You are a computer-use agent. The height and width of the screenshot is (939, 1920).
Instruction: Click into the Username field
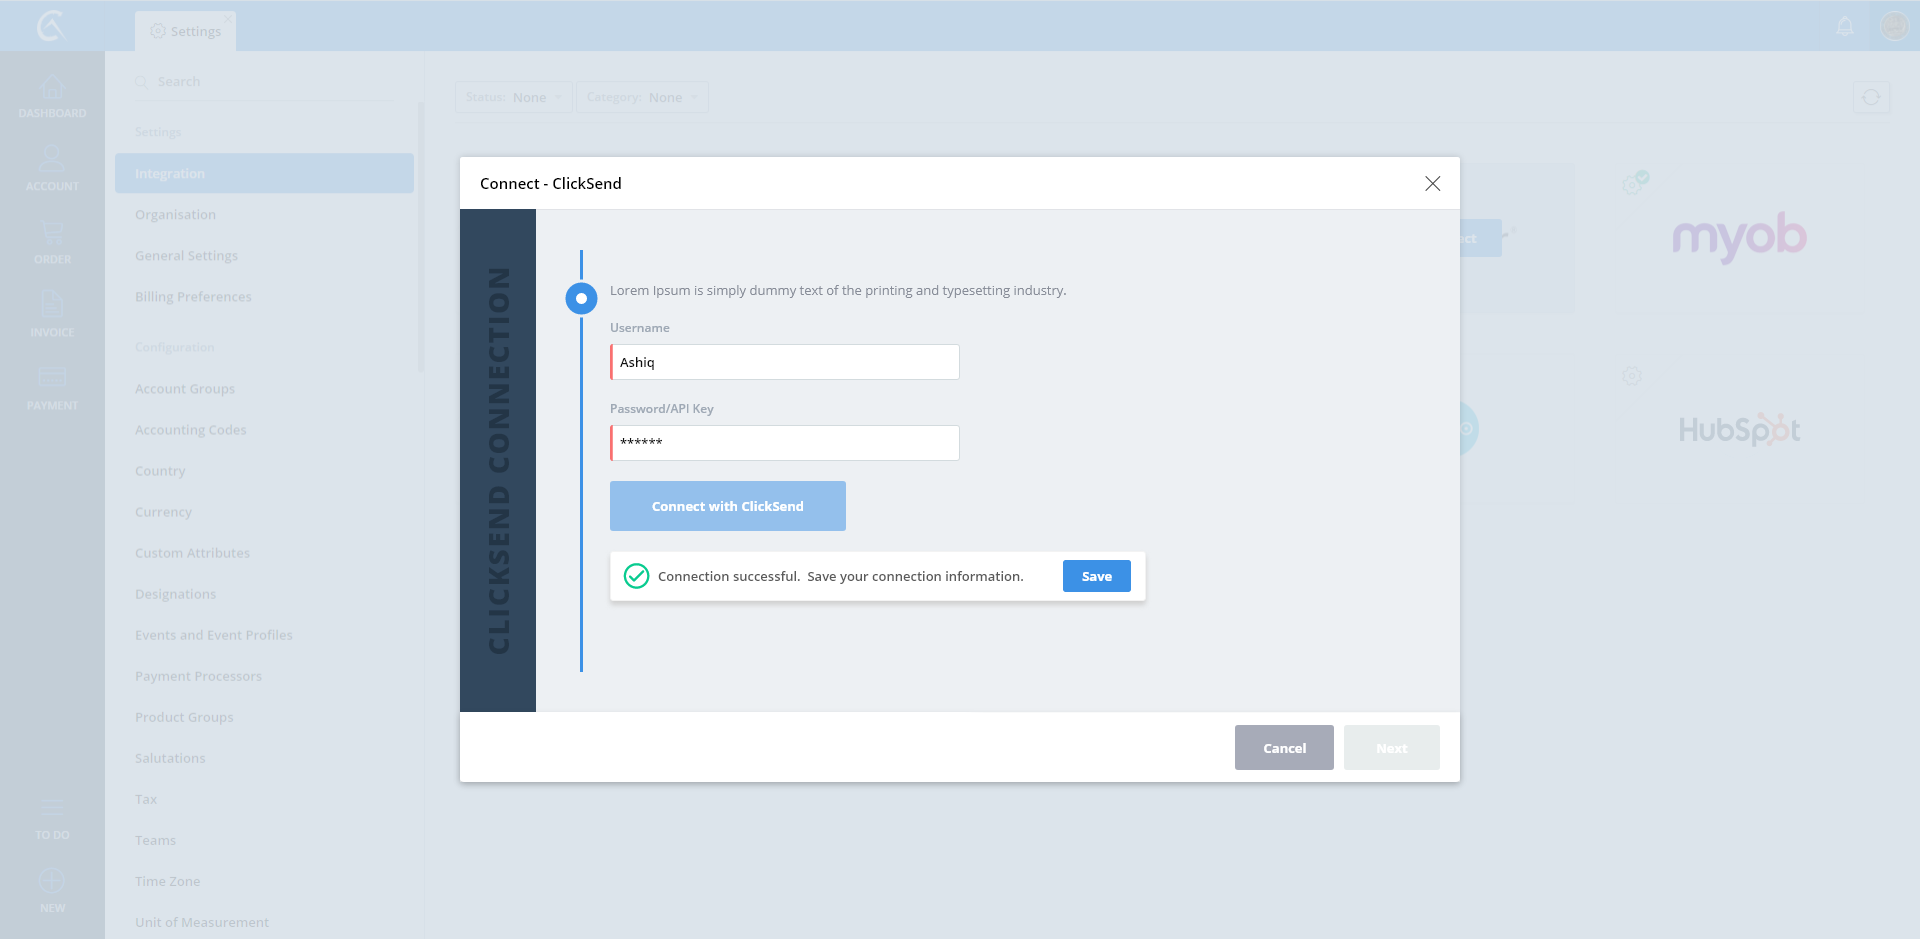point(785,363)
